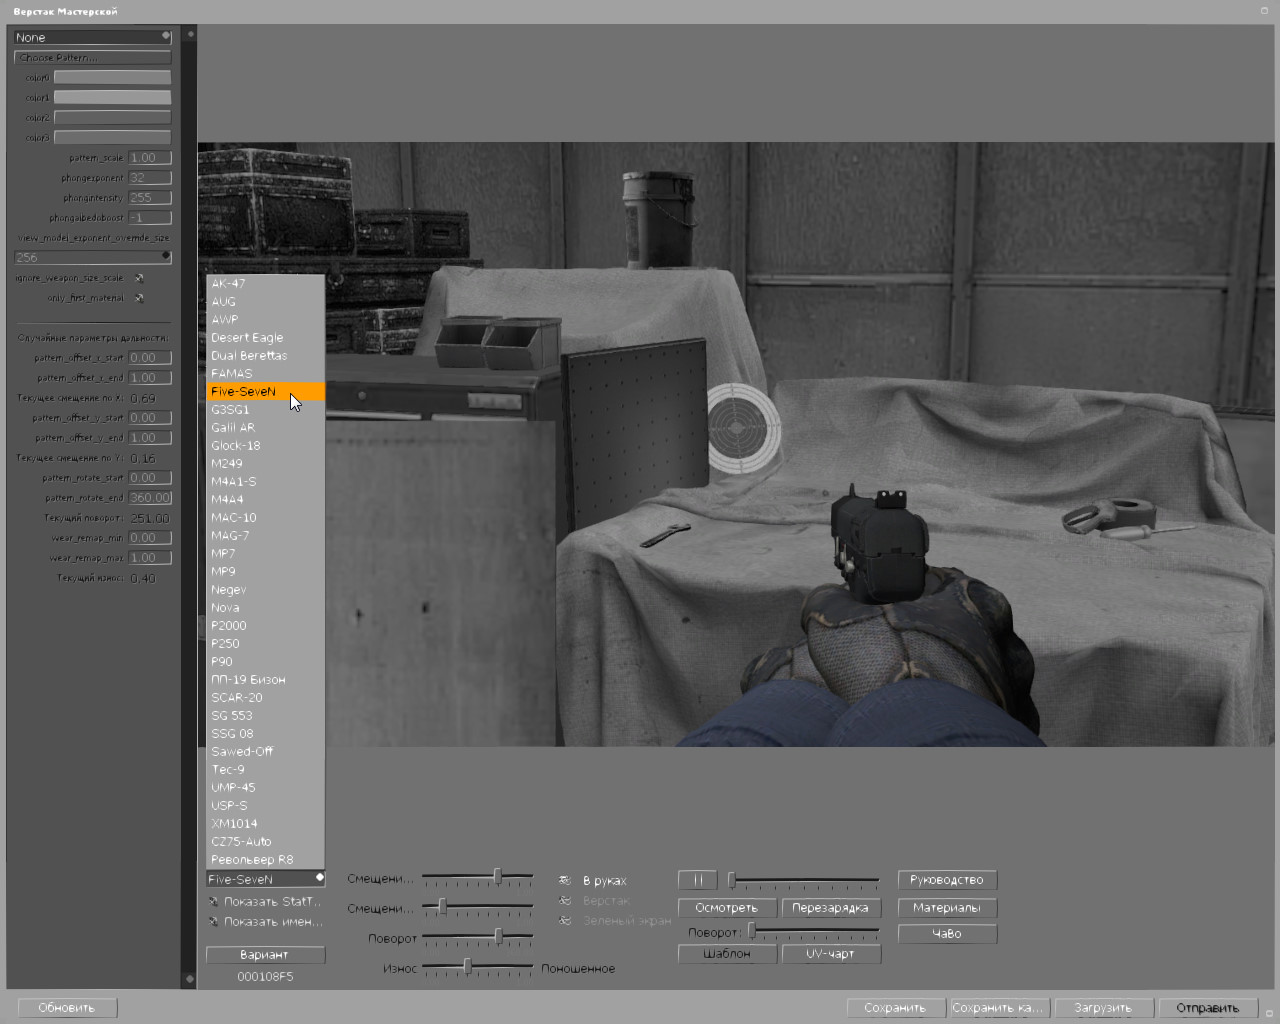Select the highlighted Five-SeveN list entry
The width and height of the screenshot is (1280, 1024).
tap(265, 391)
